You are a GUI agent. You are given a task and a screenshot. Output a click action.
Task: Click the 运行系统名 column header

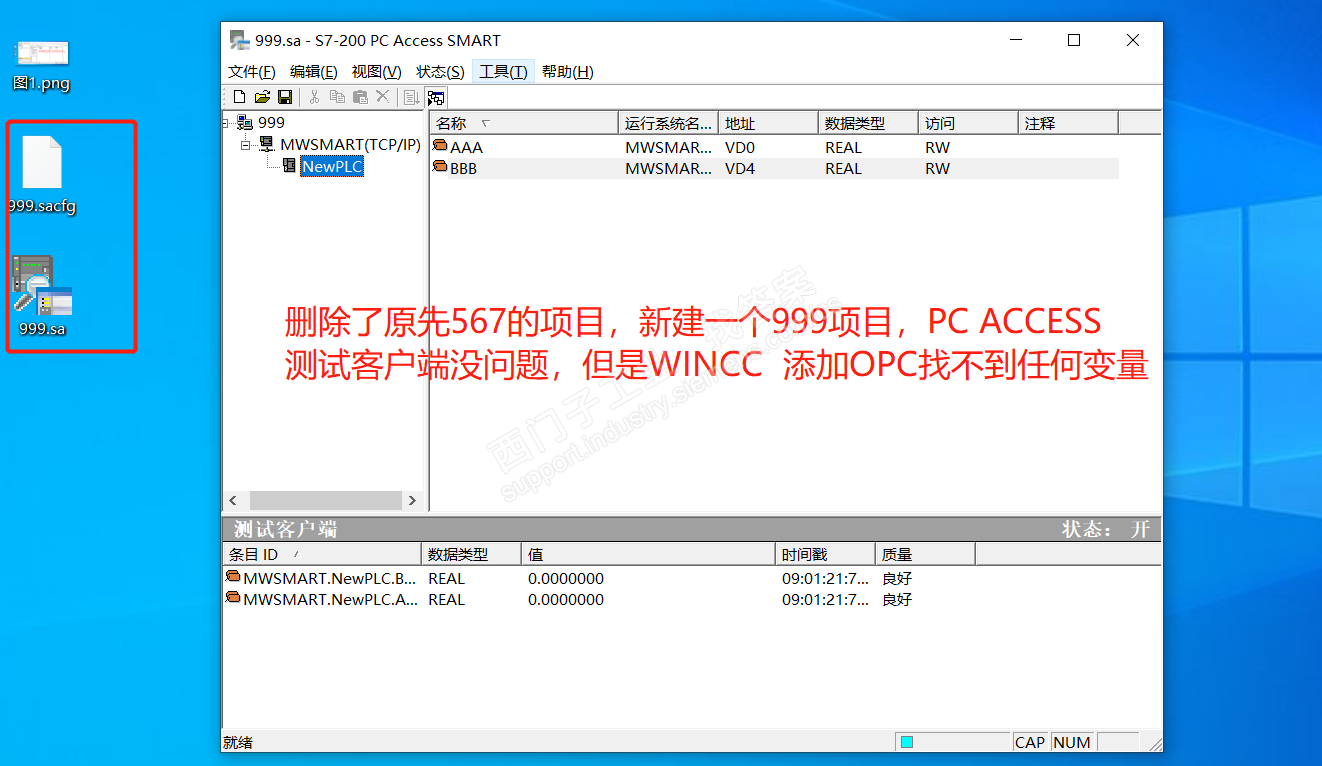[x=668, y=123]
